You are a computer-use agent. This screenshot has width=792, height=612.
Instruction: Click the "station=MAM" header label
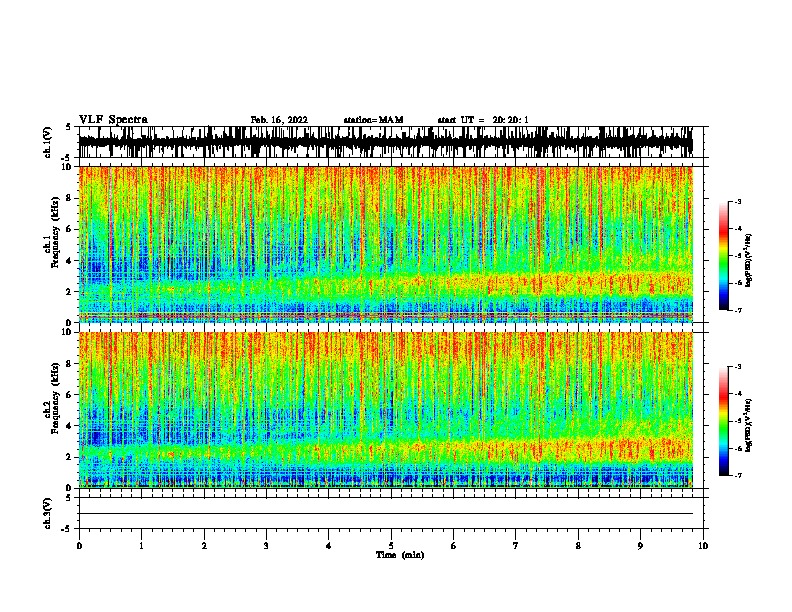(373, 120)
